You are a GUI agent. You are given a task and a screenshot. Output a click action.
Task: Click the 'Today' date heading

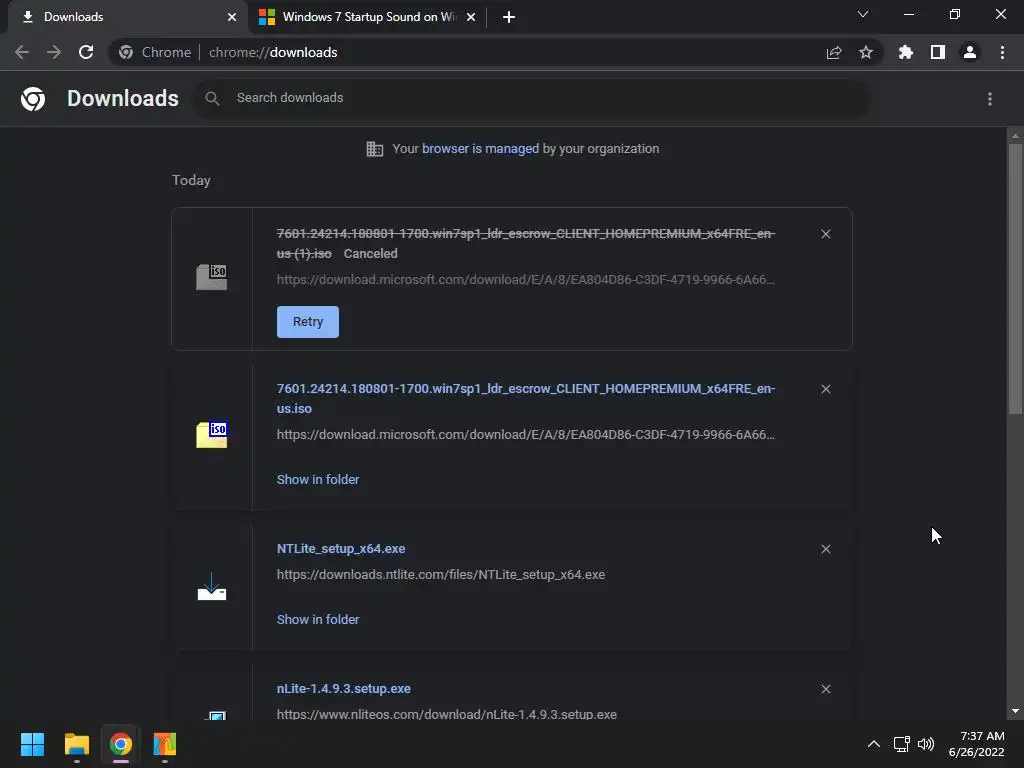(x=191, y=180)
